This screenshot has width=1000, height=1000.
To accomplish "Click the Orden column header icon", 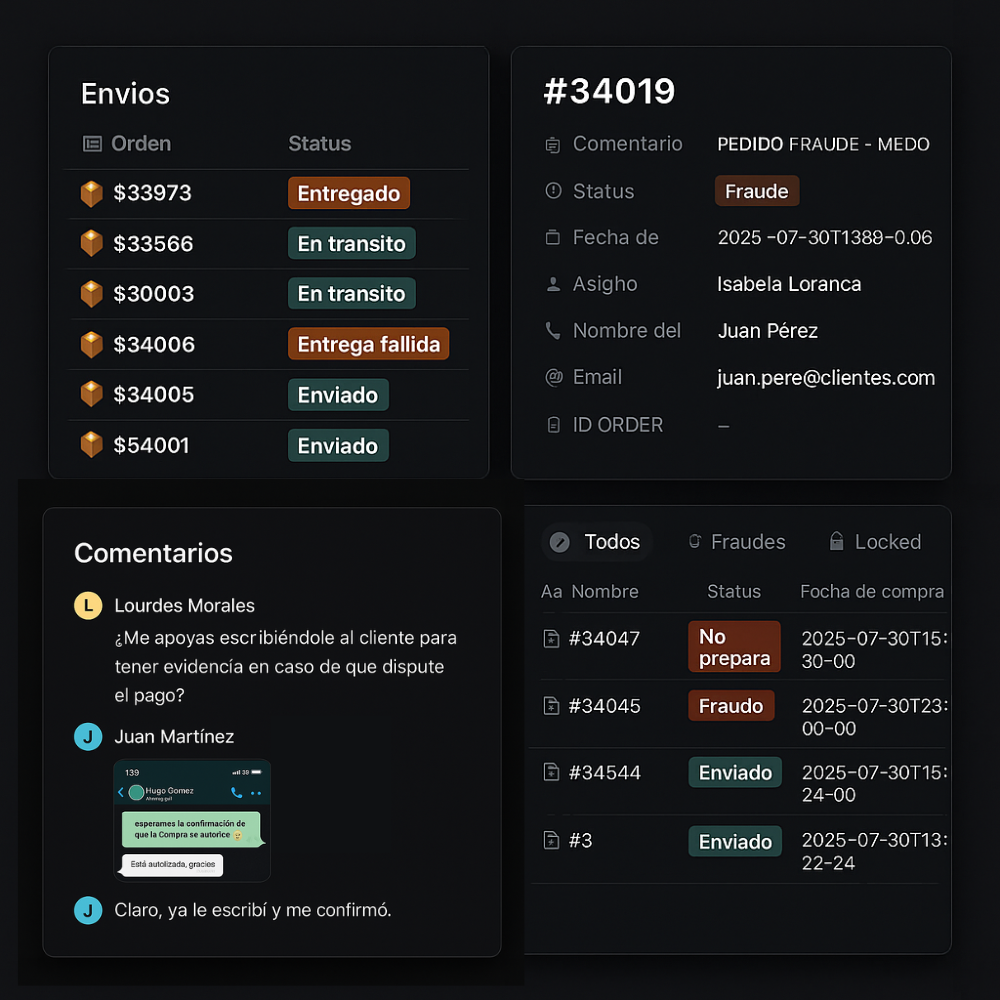I will click(x=92, y=144).
